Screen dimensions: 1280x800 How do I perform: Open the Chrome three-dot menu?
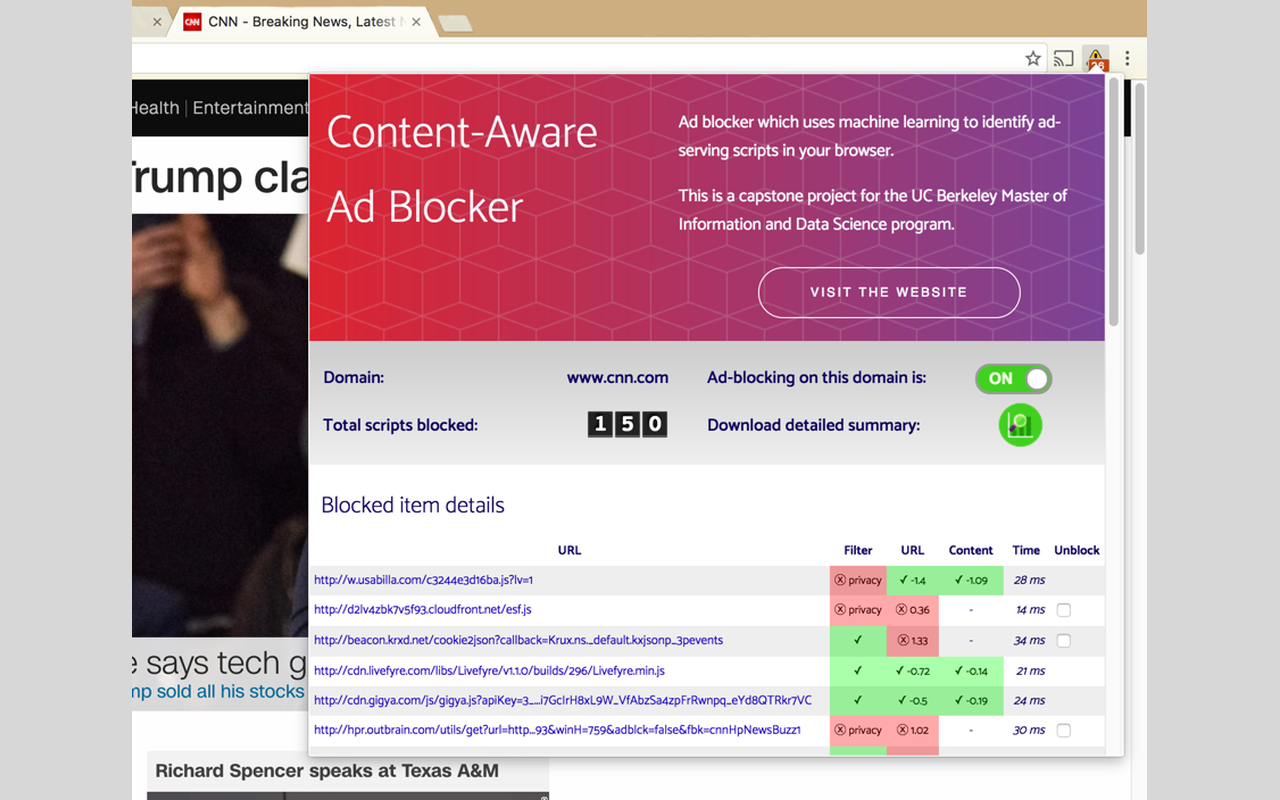[x=1127, y=59]
